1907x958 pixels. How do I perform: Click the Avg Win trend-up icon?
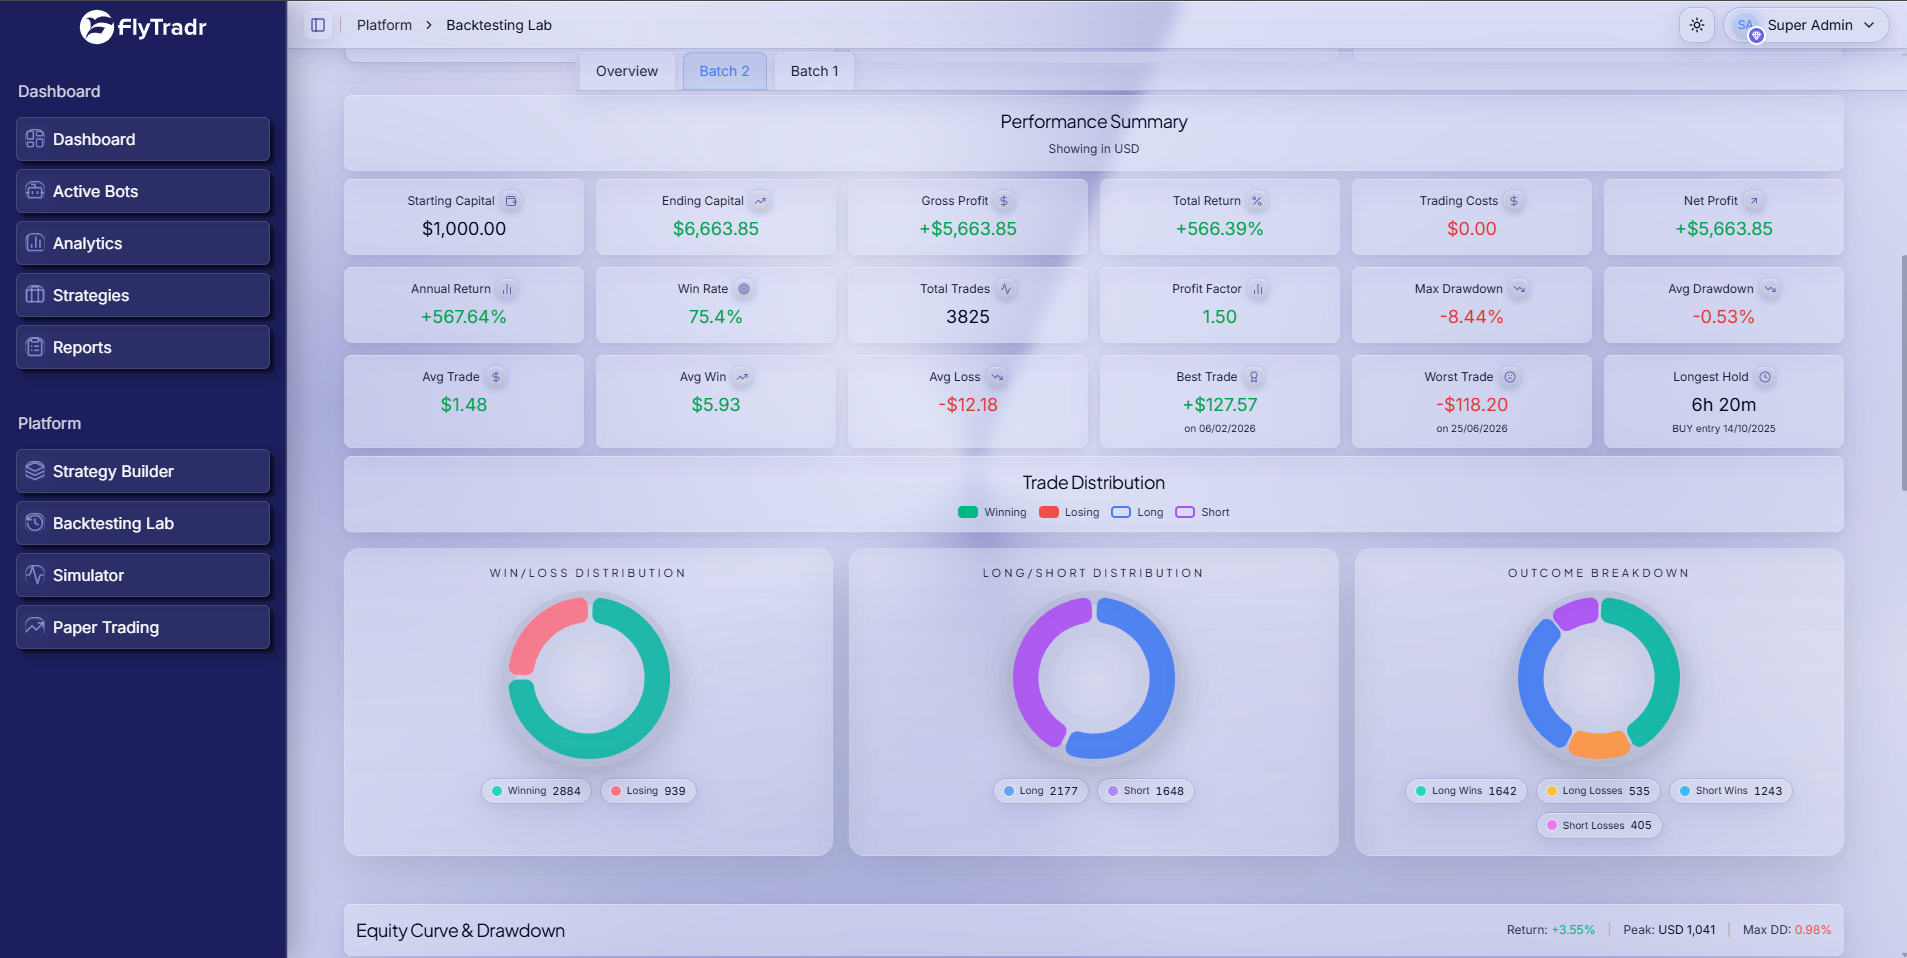pyautogui.click(x=742, y=377)
